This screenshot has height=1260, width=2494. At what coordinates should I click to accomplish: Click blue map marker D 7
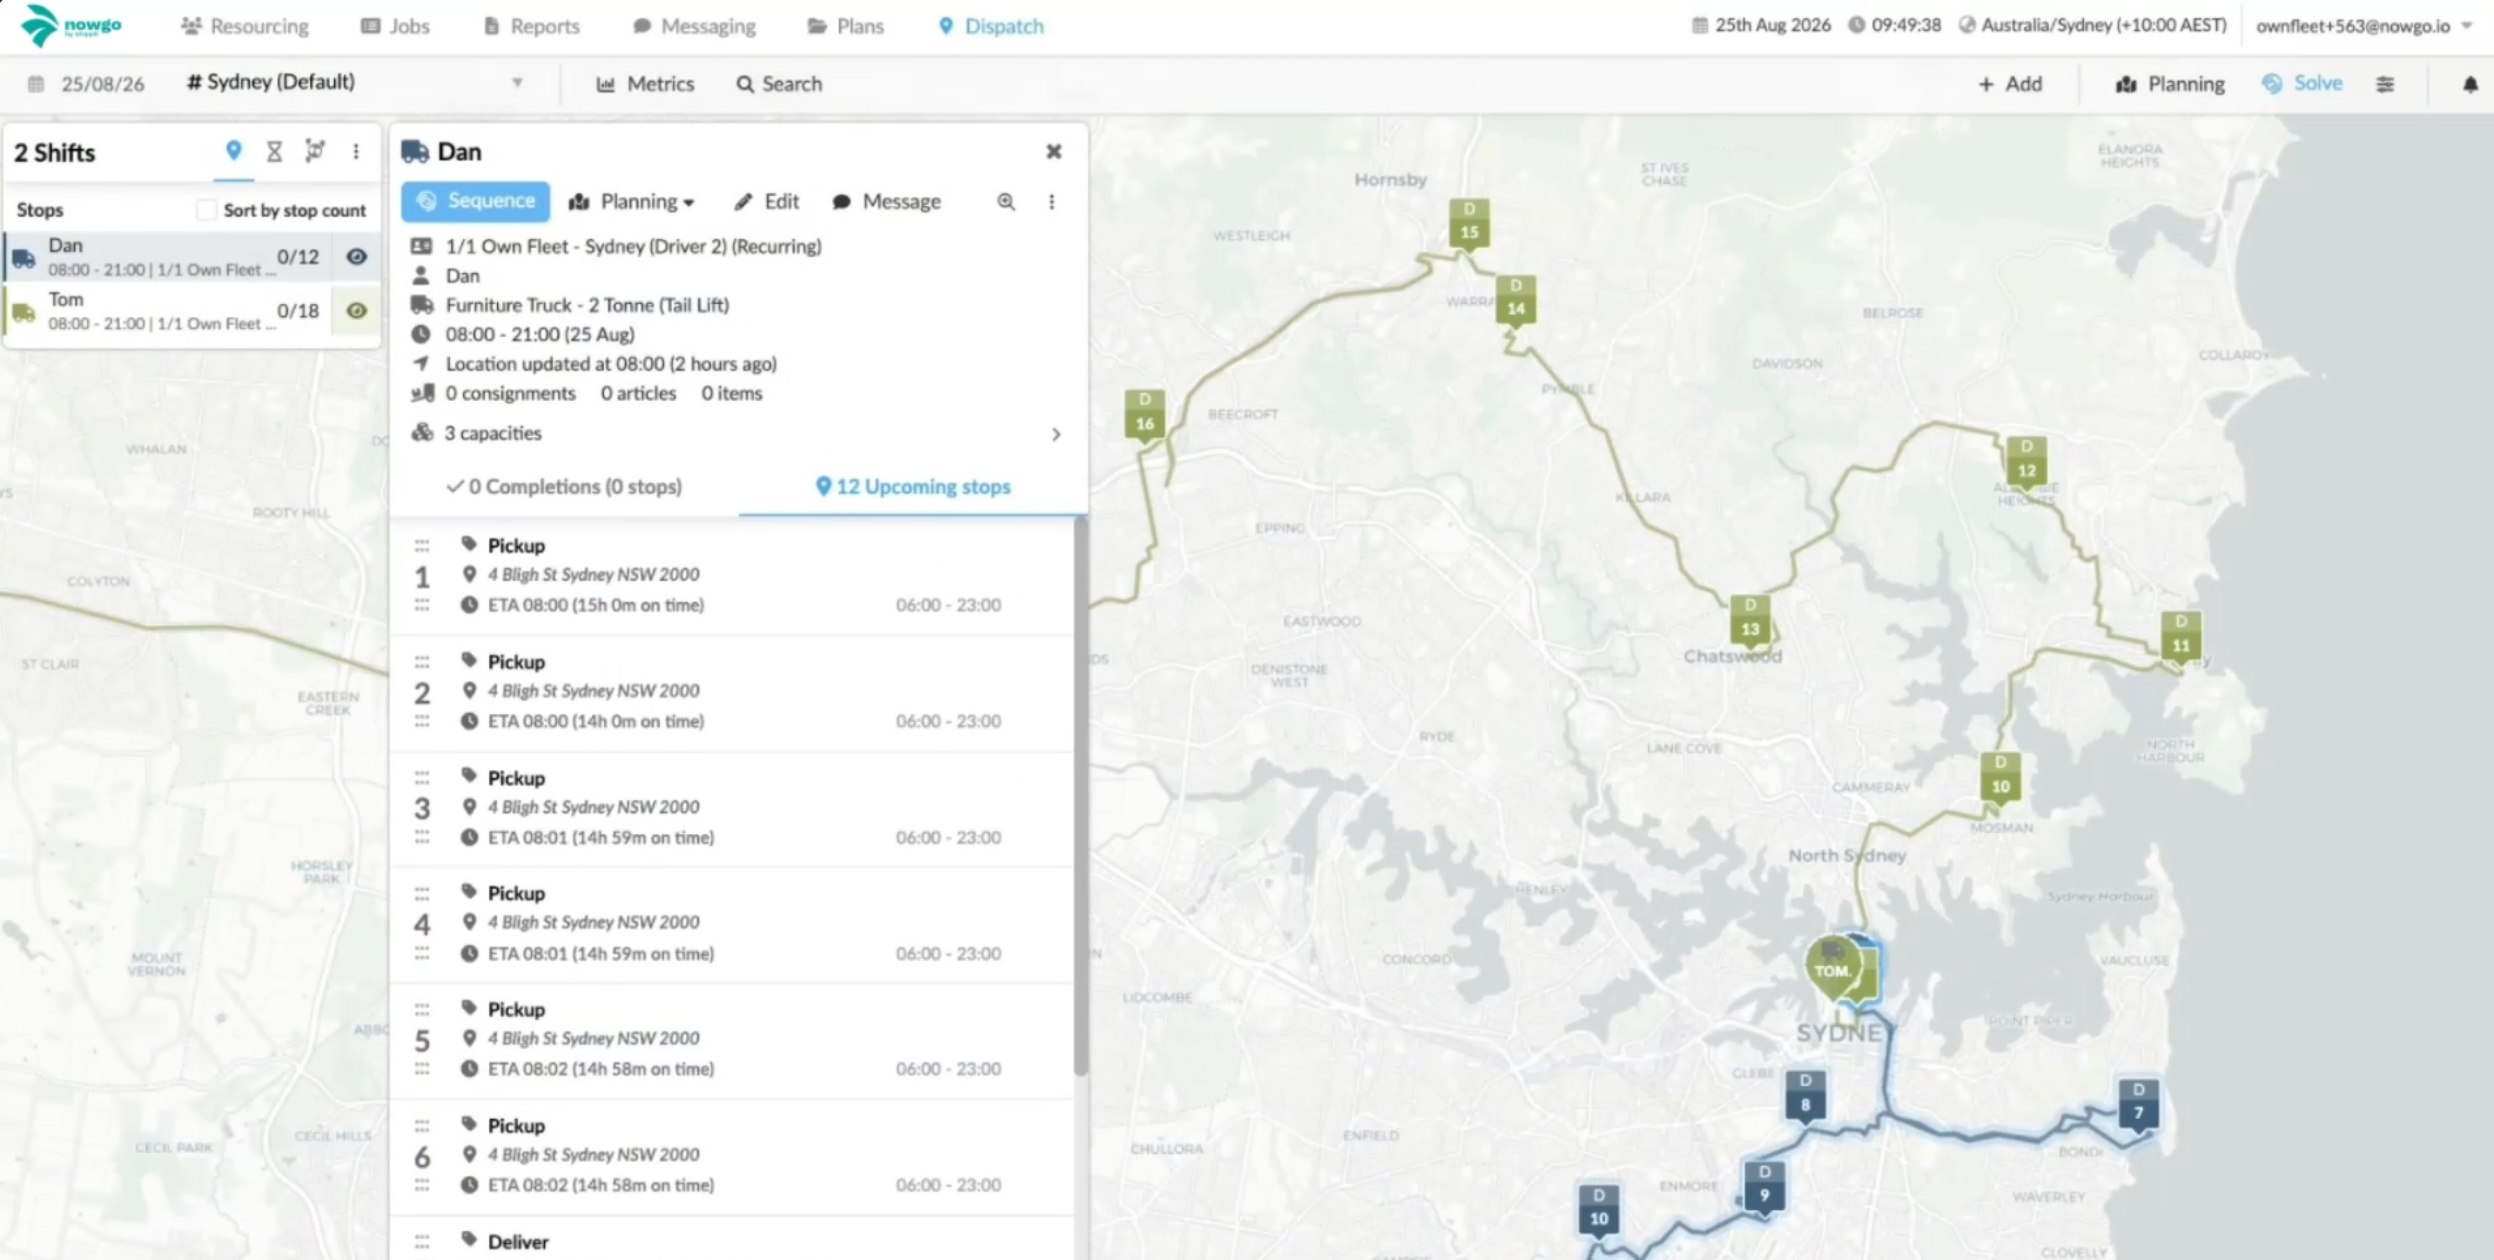[x=2138, y=1105]
